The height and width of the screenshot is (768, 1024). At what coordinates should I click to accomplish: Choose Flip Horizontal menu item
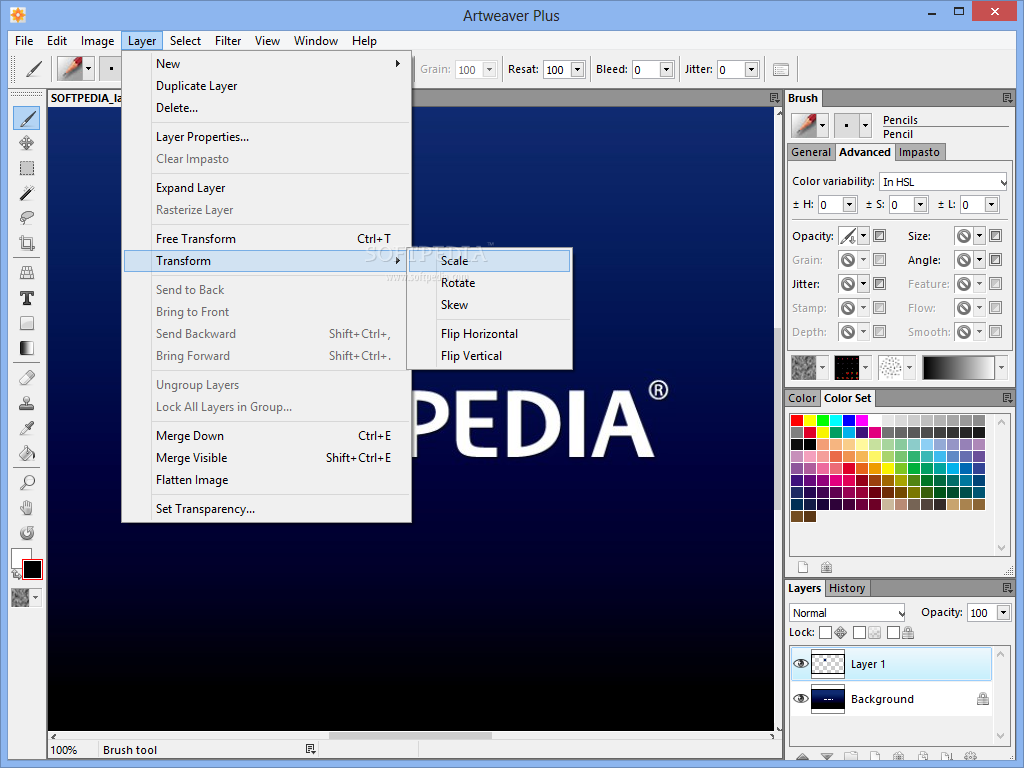point(490,334)
